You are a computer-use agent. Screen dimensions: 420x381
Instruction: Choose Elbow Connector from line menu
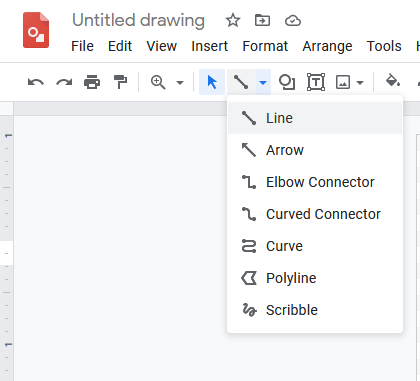[x=315, y=182]
